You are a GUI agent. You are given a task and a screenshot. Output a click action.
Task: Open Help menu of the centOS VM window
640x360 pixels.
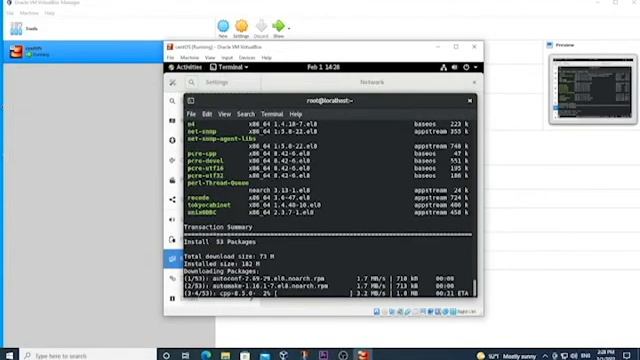coord(267,58)
